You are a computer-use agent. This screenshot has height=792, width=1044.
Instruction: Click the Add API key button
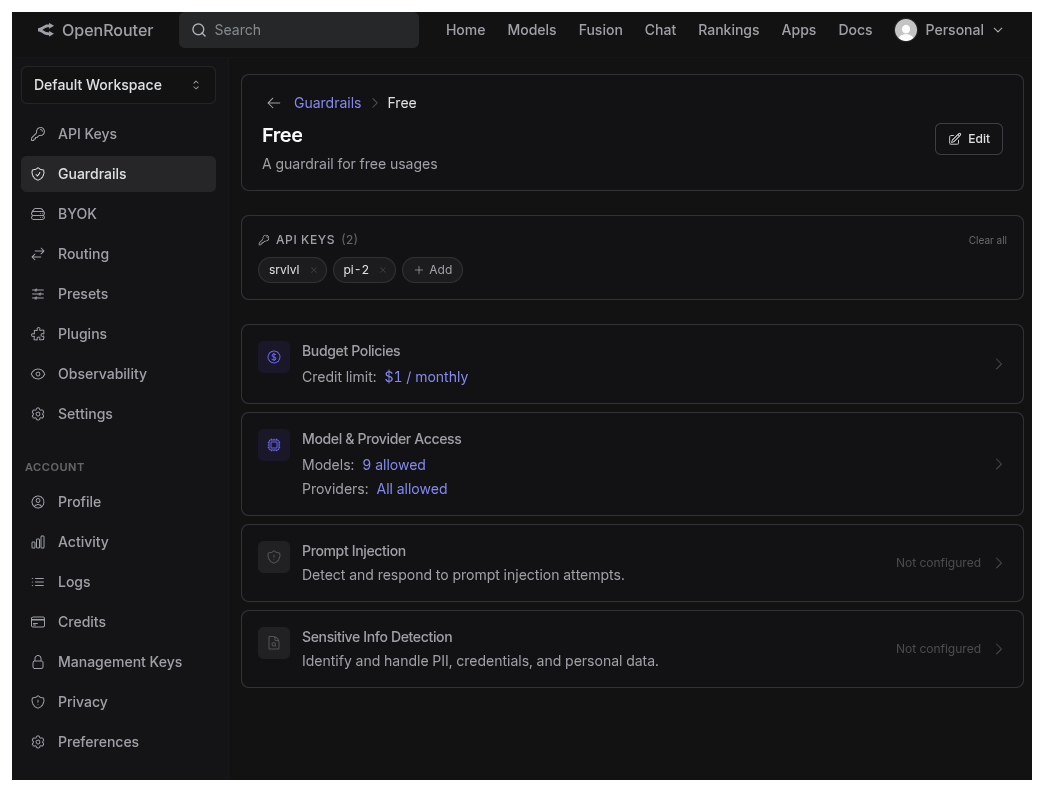432,270
